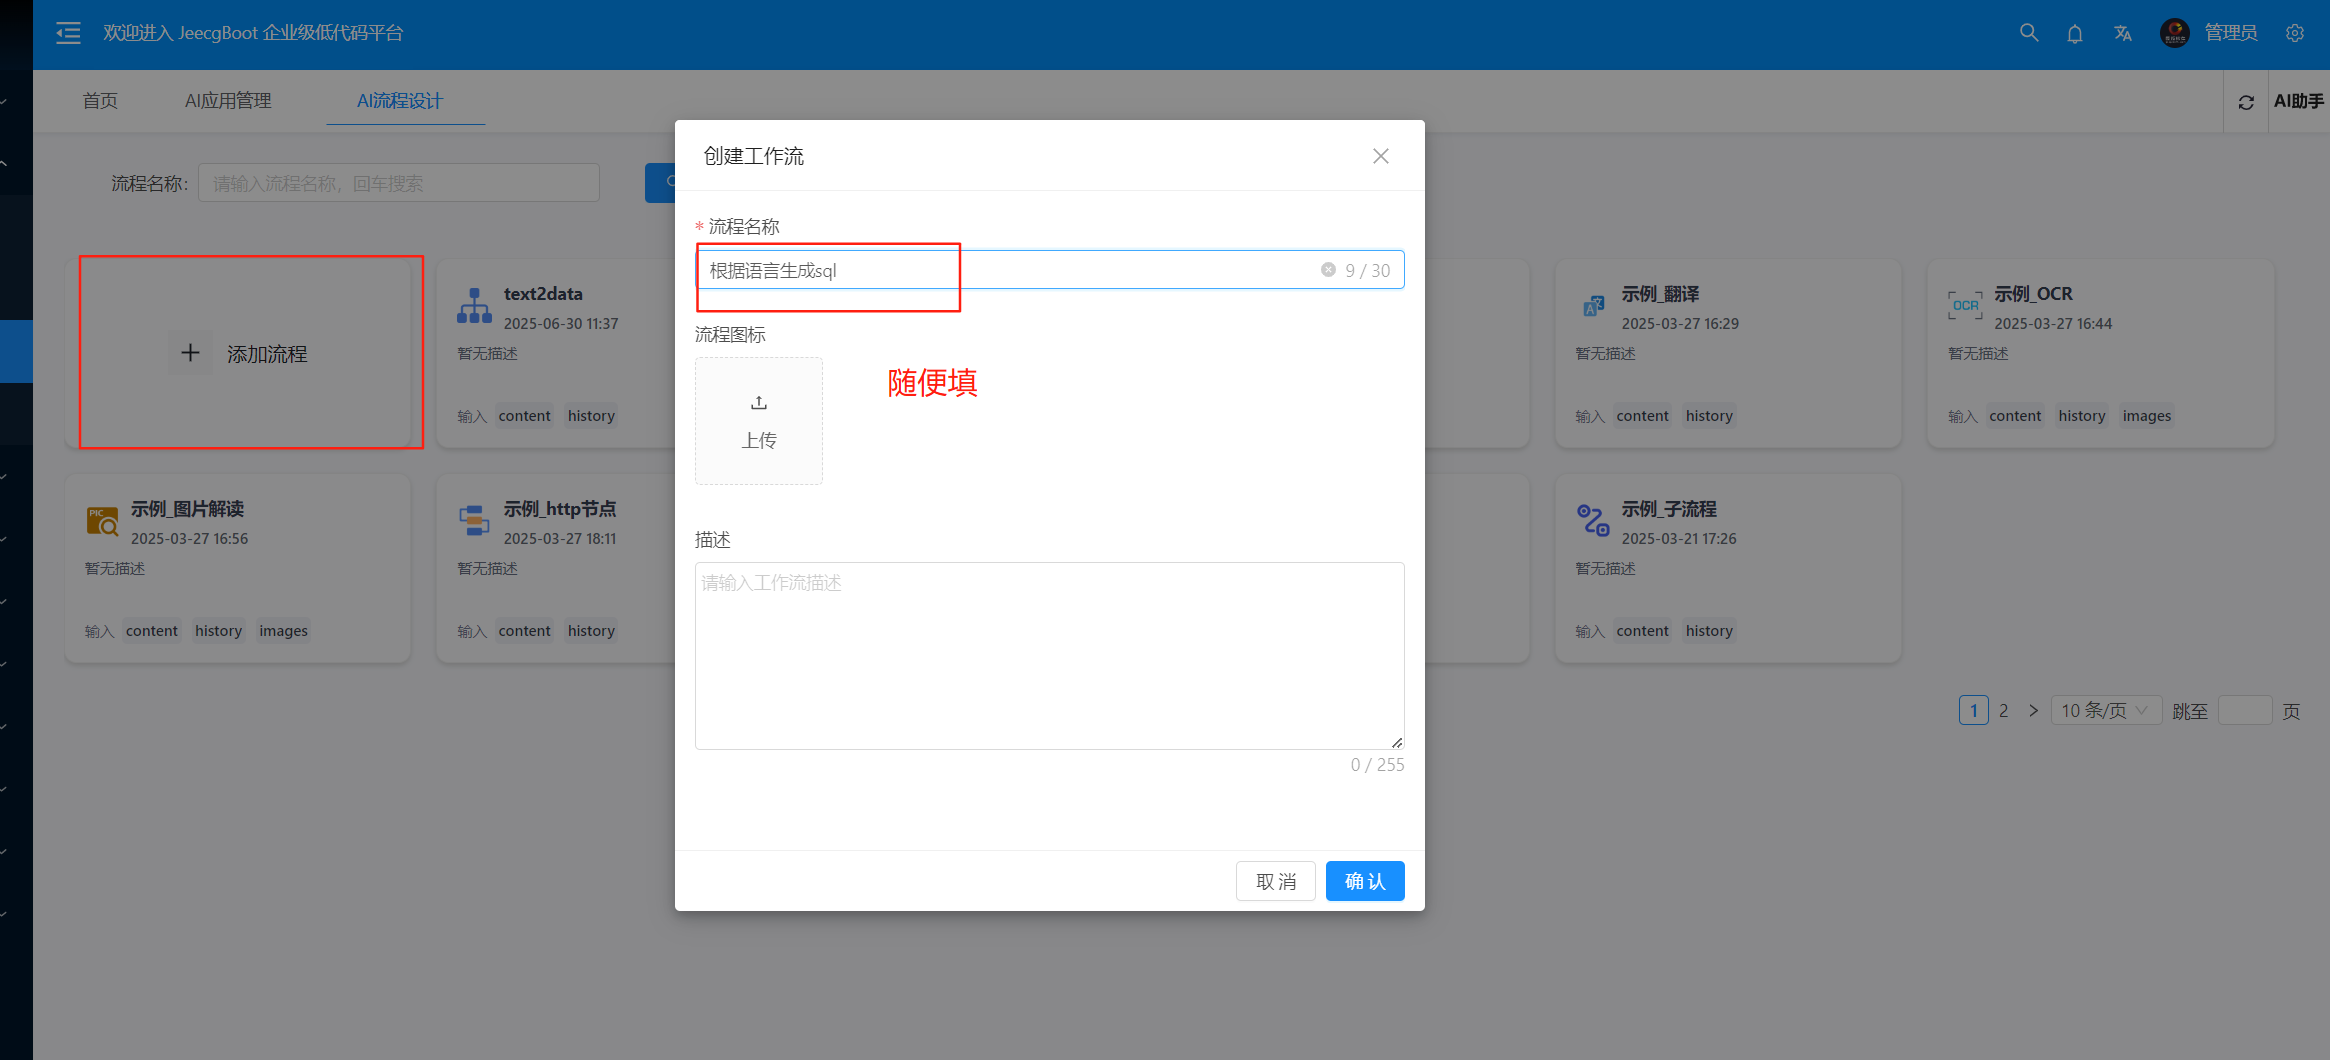
Task: Open the 10条/页 page size dropdown
Action: coord(2105,710)
